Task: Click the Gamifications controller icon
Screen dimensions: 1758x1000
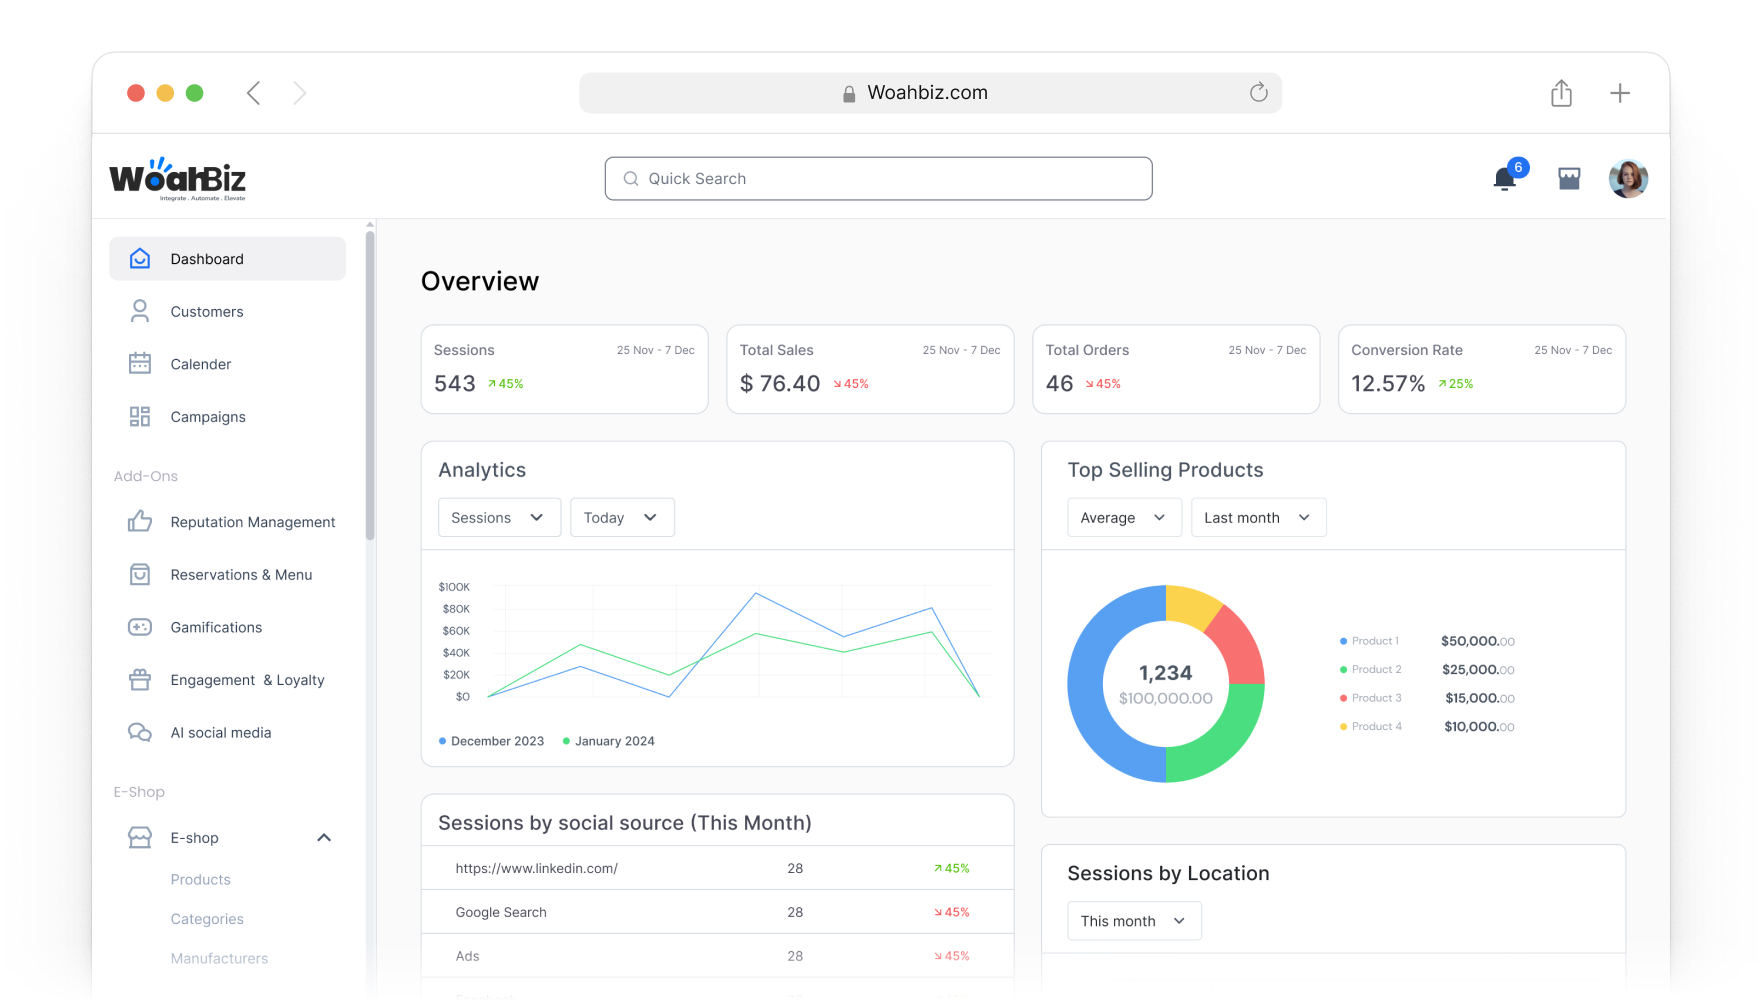Action: click(140, 627)
